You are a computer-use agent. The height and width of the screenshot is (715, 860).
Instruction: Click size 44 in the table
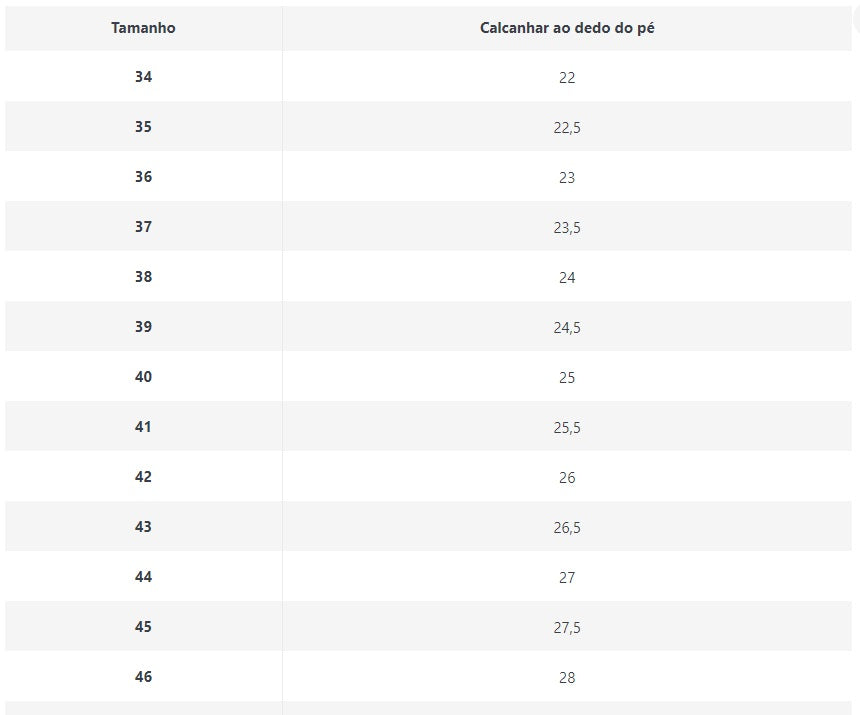pyautogui.click(x=143, y=577)
